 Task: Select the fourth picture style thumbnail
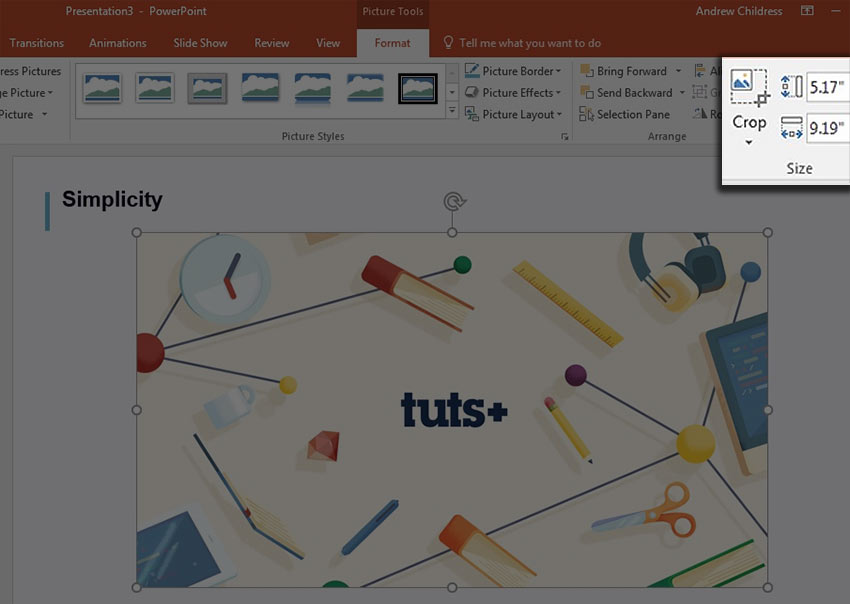[x=260, y=88]
